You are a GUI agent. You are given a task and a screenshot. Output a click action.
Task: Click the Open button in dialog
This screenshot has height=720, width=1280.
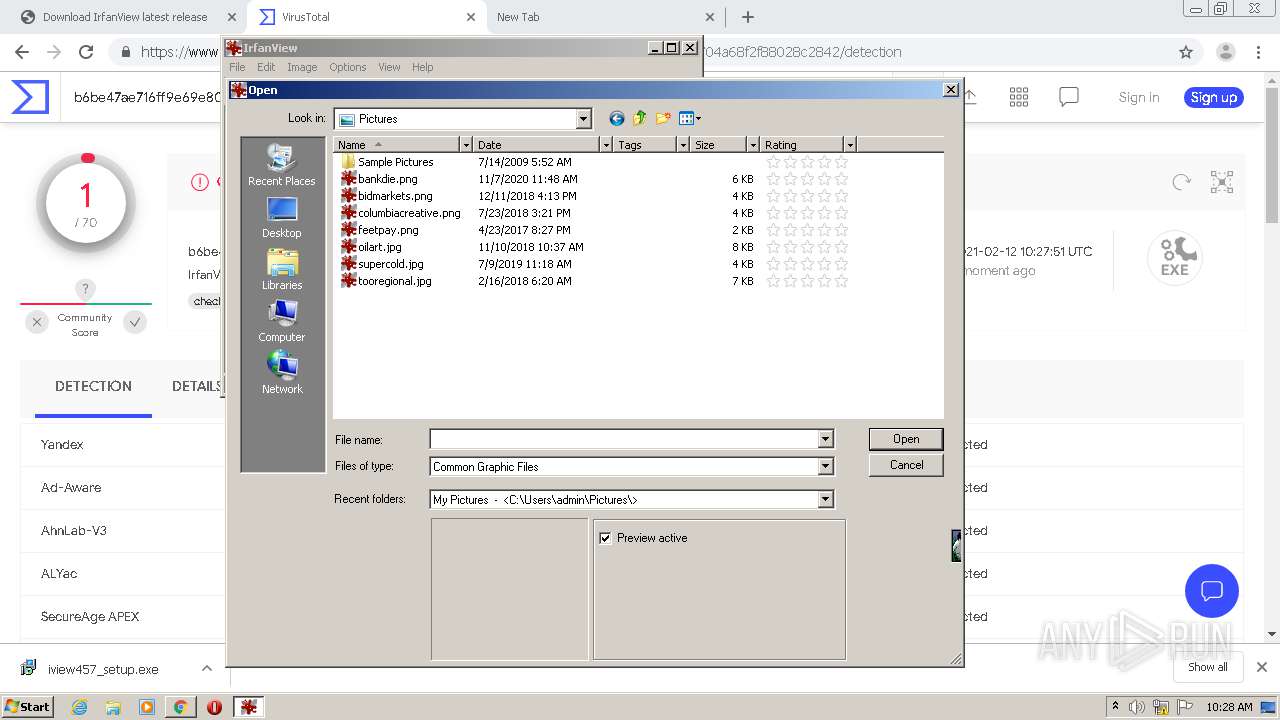click(x=906, y=439)
